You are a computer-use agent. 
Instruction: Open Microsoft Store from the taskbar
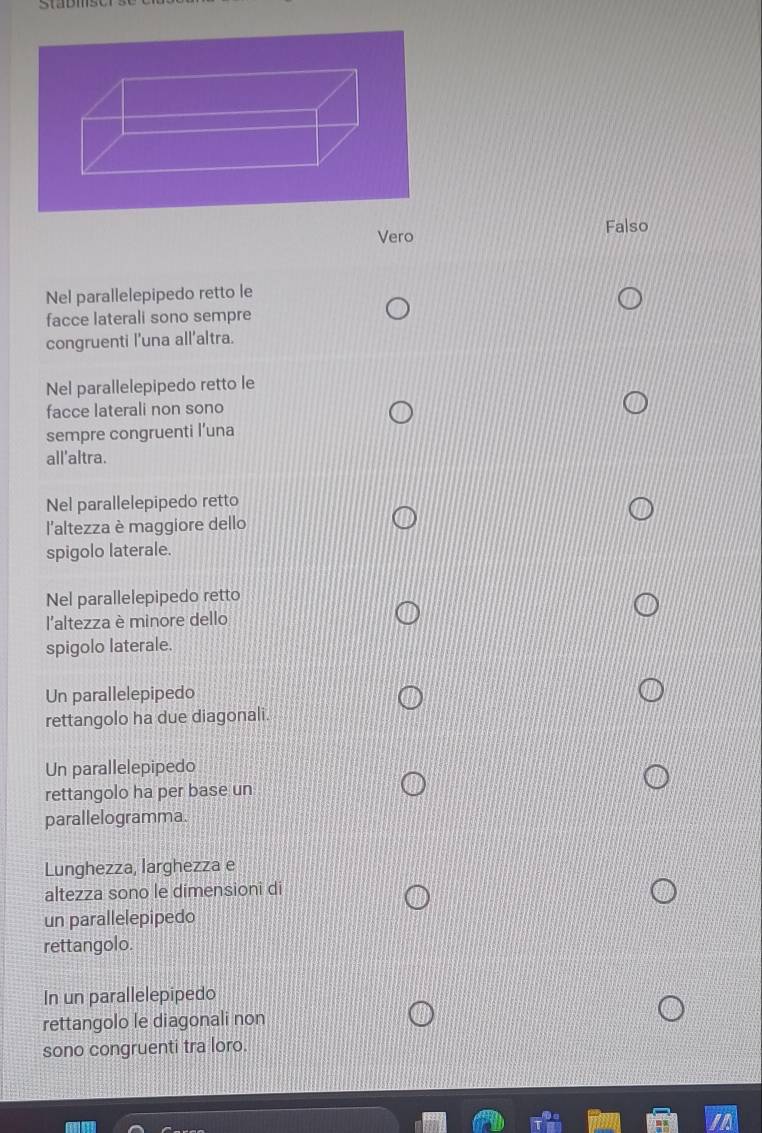click(x=661, y=1122)
